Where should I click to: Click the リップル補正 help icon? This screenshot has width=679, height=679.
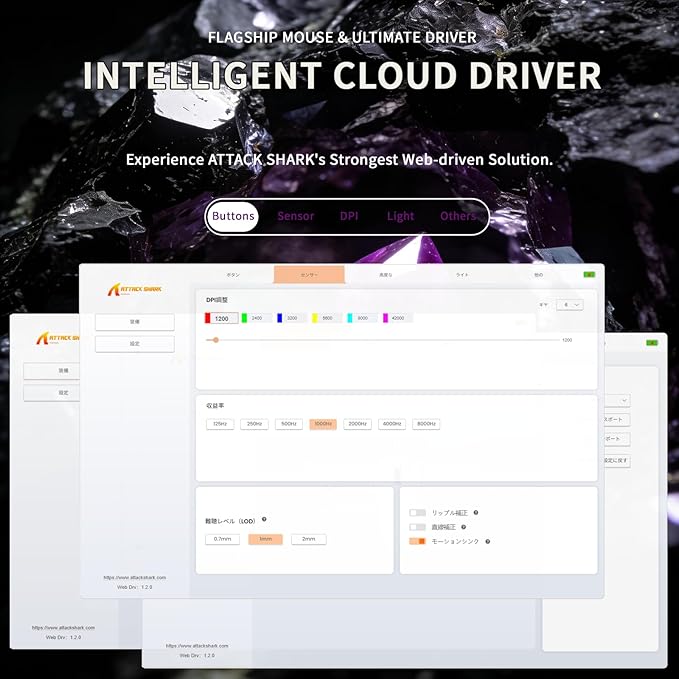tap(476, 512)
